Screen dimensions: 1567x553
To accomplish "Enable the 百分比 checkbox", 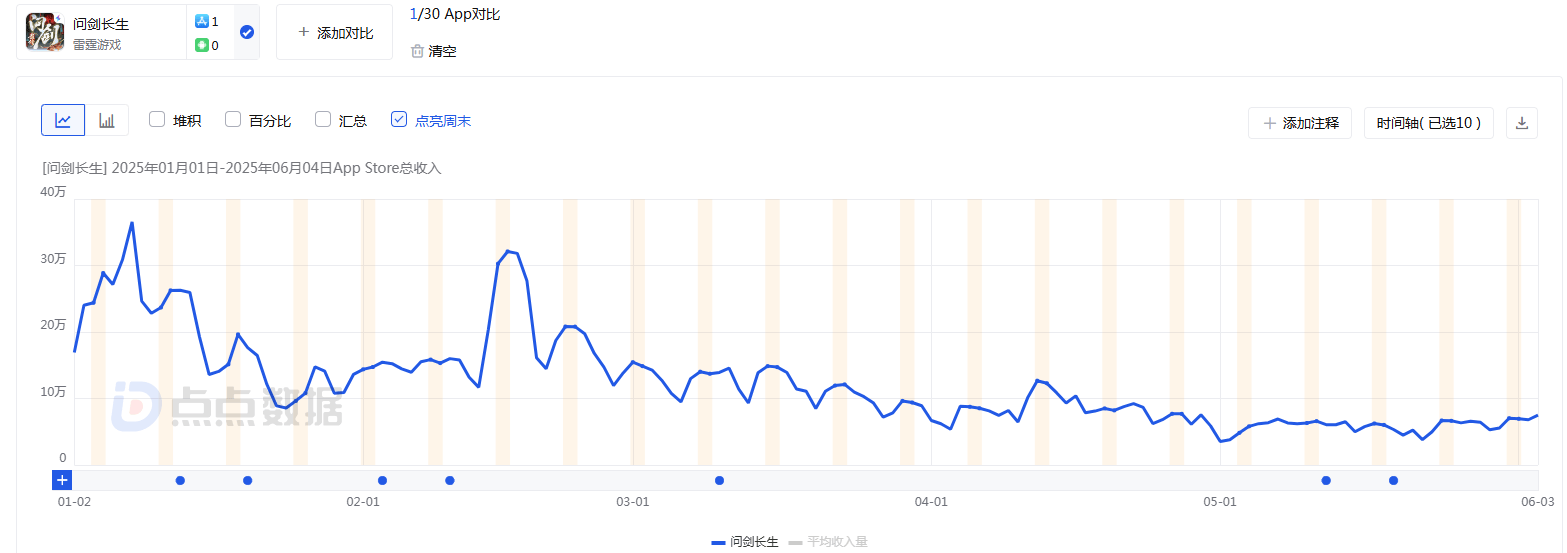I will (x=233, y=119).
